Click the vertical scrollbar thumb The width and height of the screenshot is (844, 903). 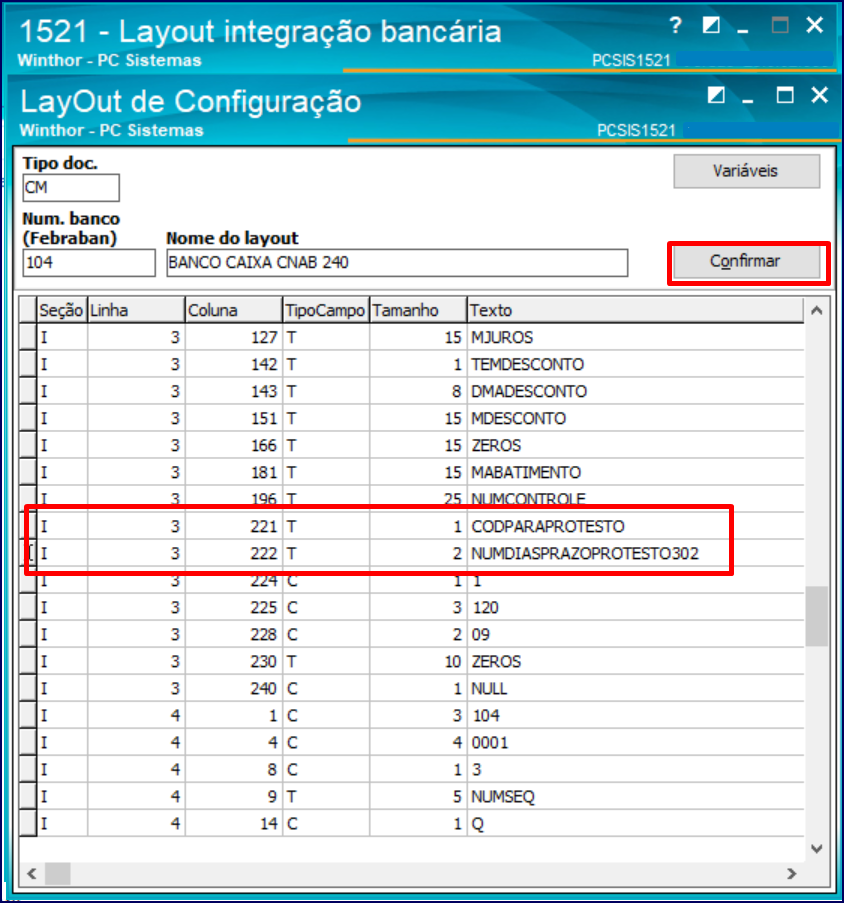pyautogui.click(x=816, y=616)
